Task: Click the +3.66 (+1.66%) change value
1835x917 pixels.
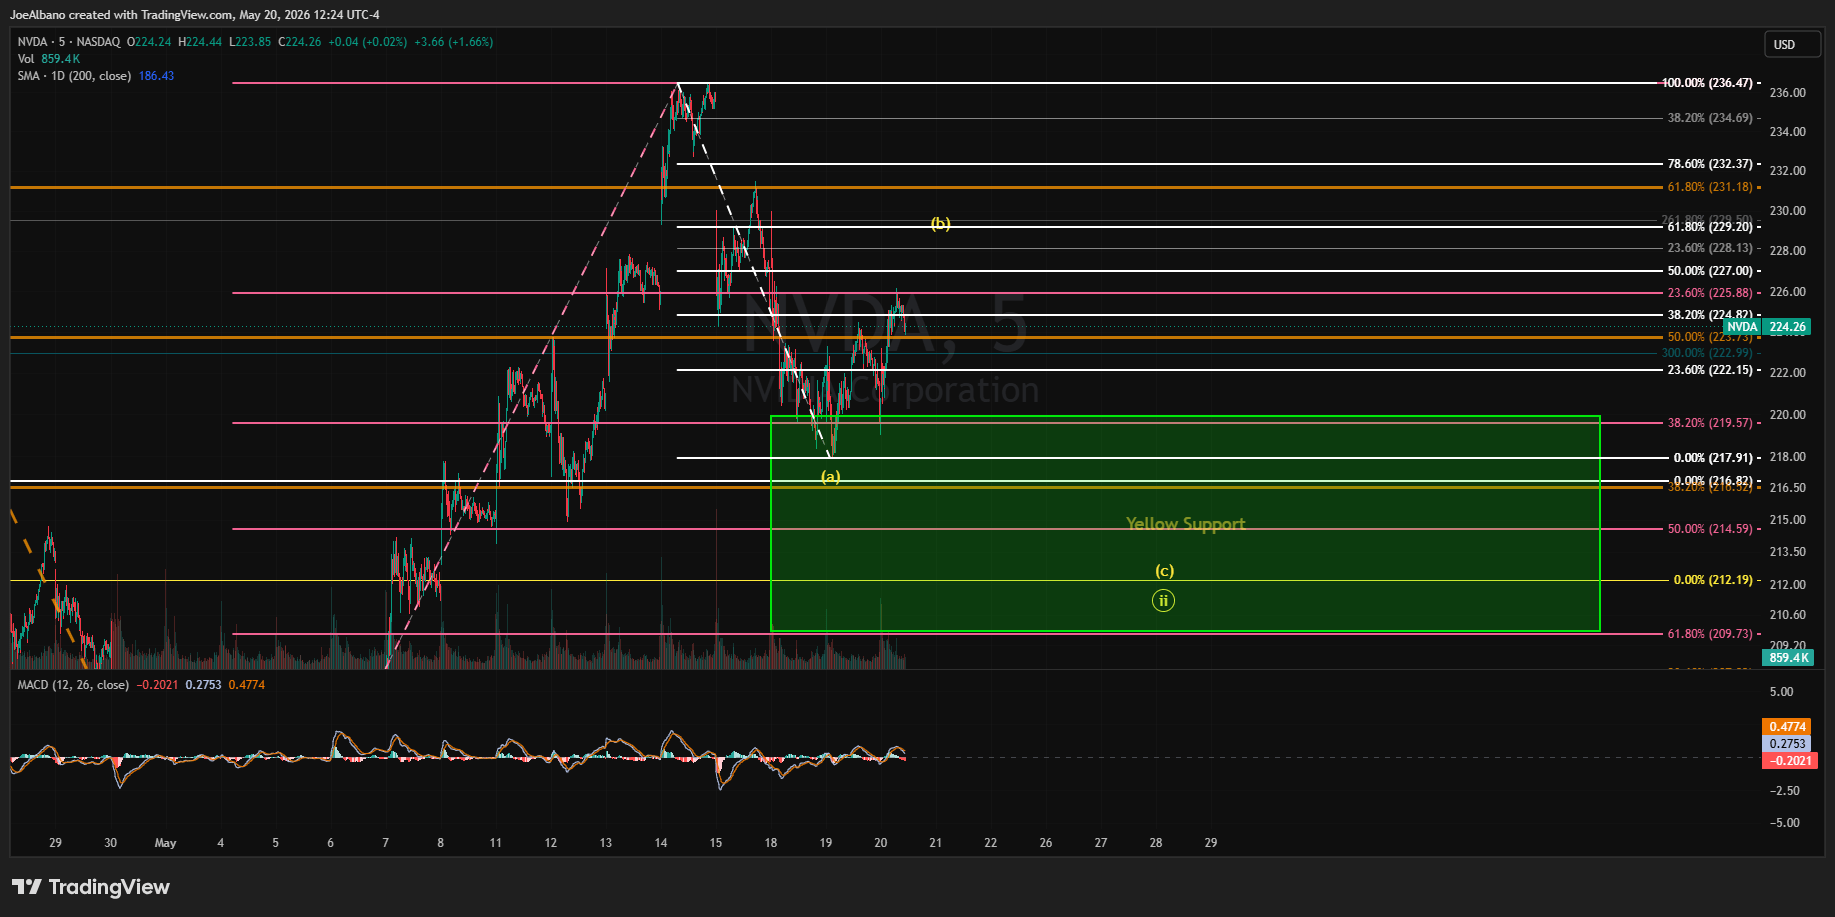Action: 453,42
